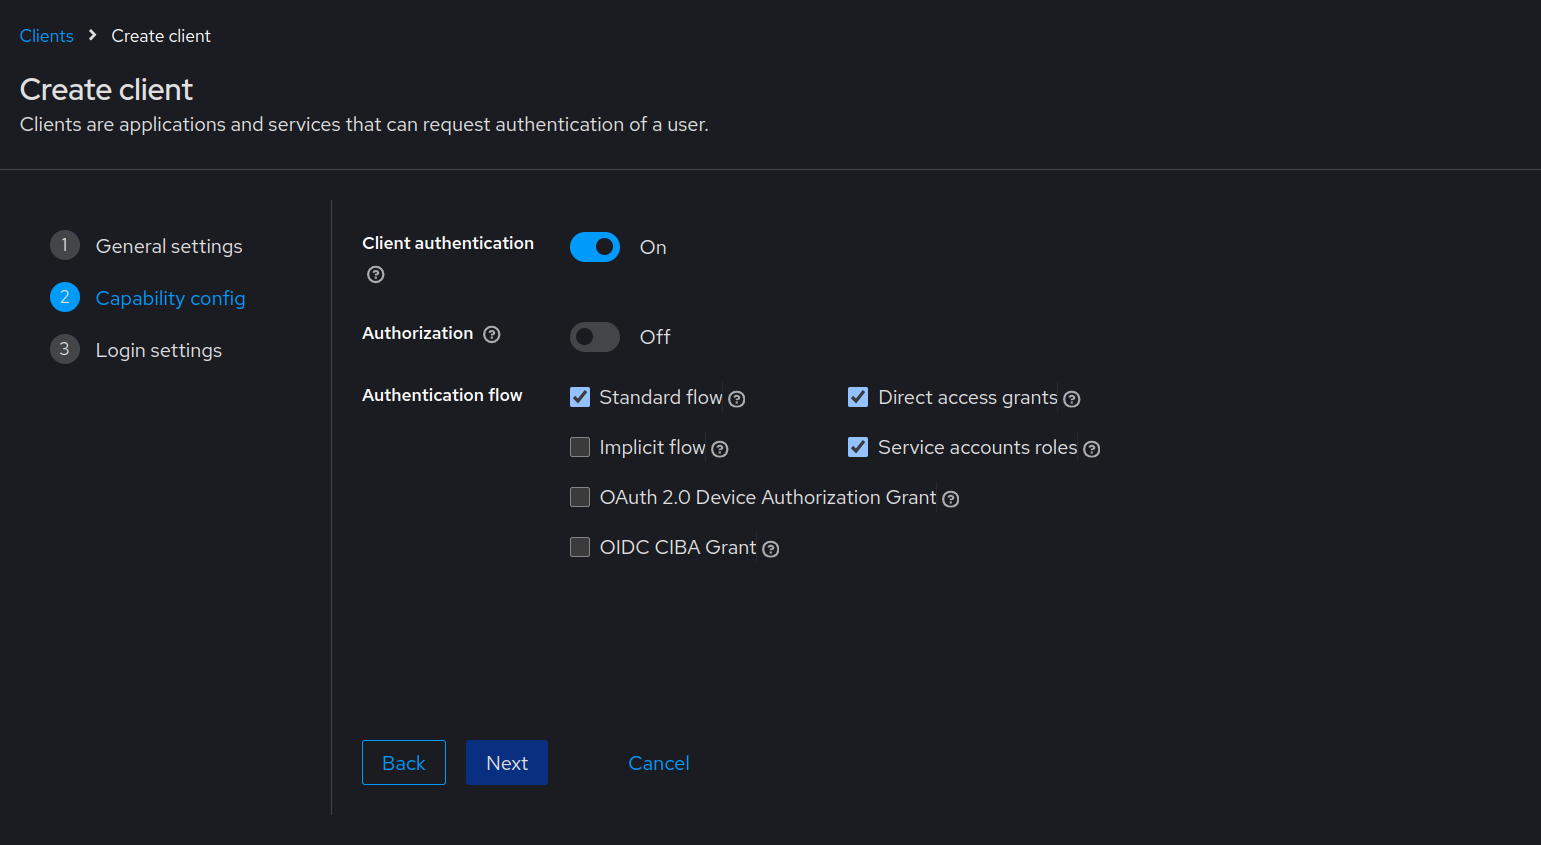Viewport: 1541px width, 845px height.
Task: Open help for Client authentication
Action: click(x=376, y=275)
